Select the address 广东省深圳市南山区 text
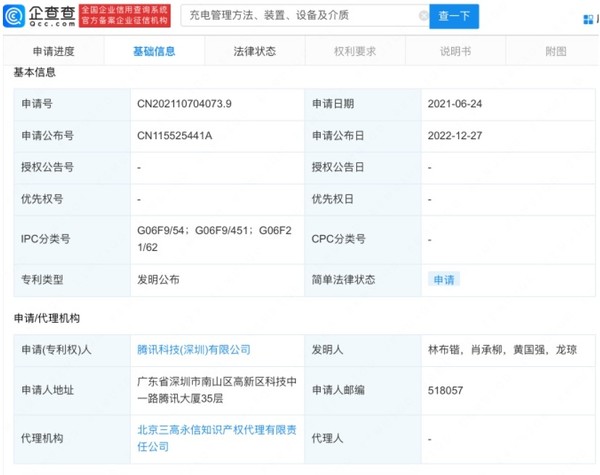This screenshot has height=475, width=600. point(217,390)
